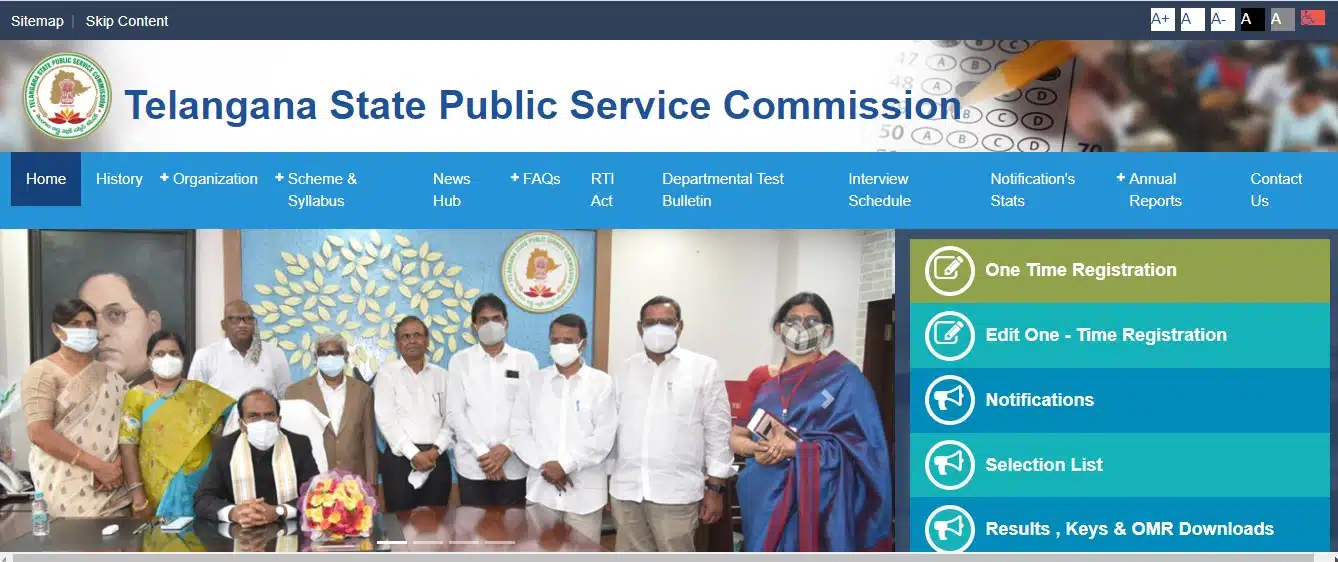Click Selection List megaphone icon
This screenshot has width=1338, height=562.
pyautogui.click(x=949, y=465)
